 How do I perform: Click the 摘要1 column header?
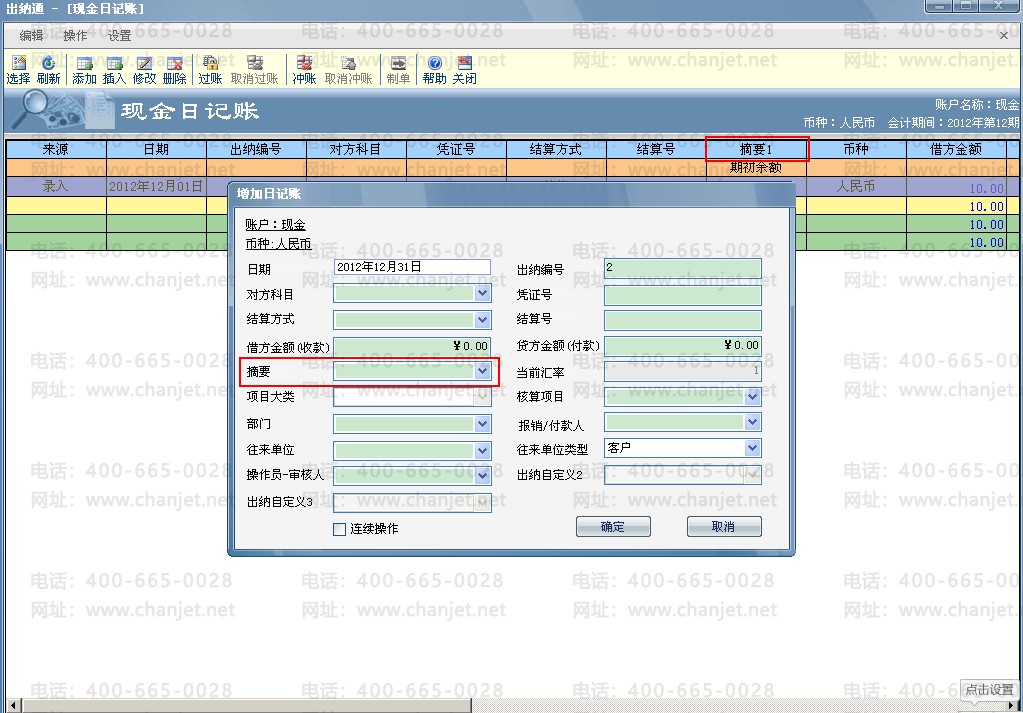tap(757, 149)
